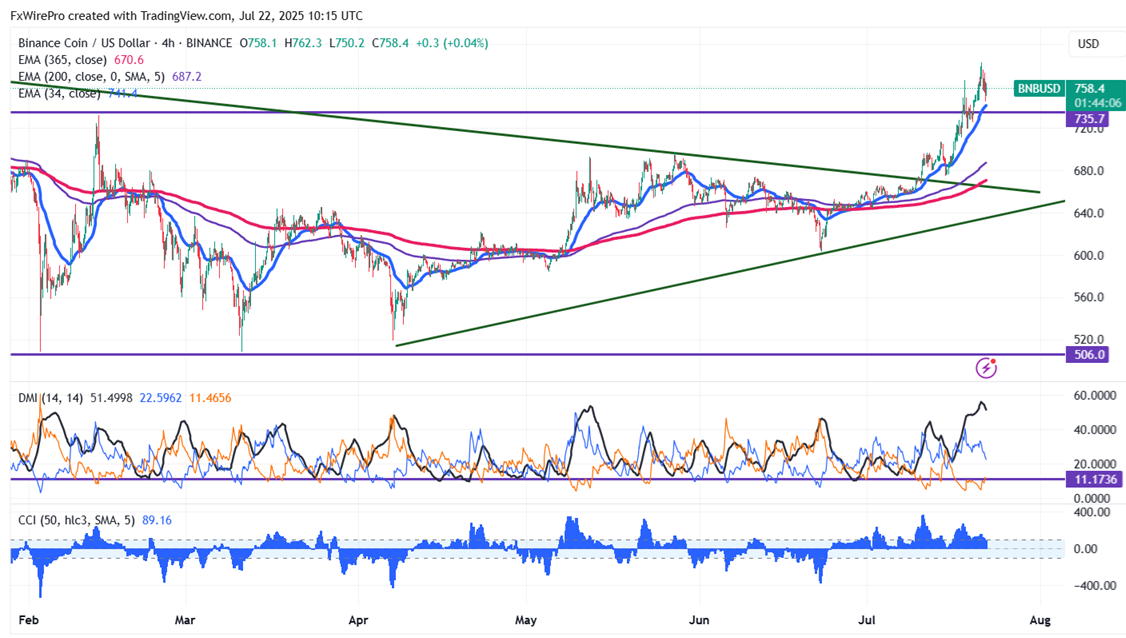This screenshot has width=1126, height=638.
Task: Click the 640.0 price scale label
Action: (x=1089, y=213)
